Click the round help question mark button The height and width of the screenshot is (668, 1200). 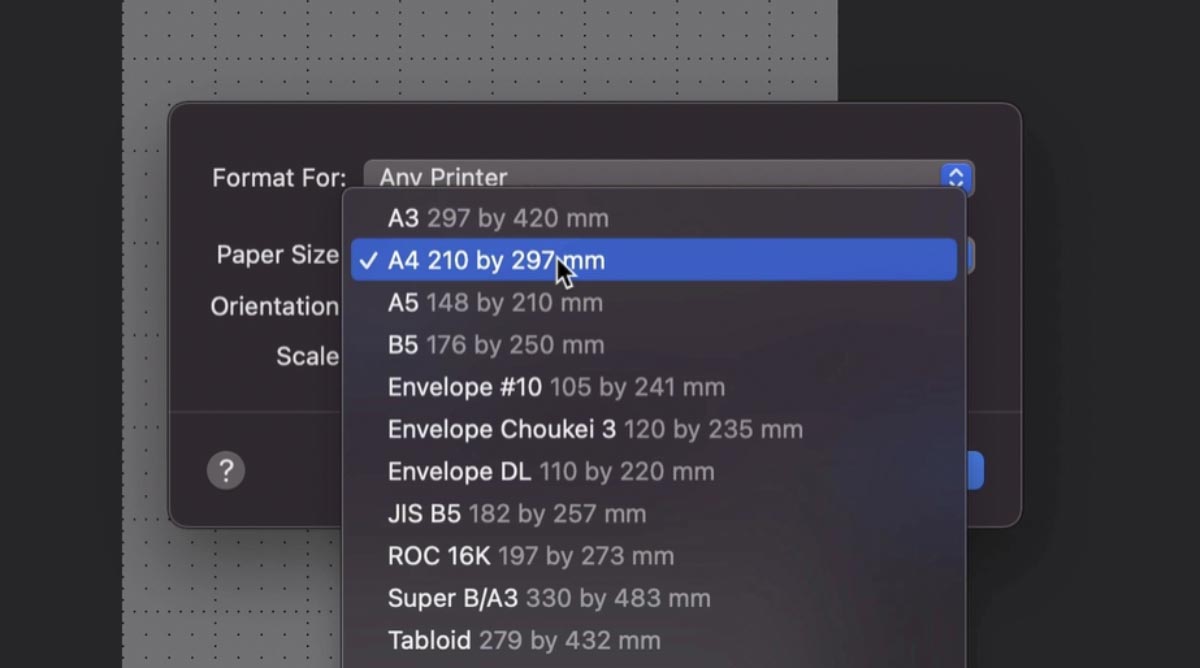click(x=226, y=470)
